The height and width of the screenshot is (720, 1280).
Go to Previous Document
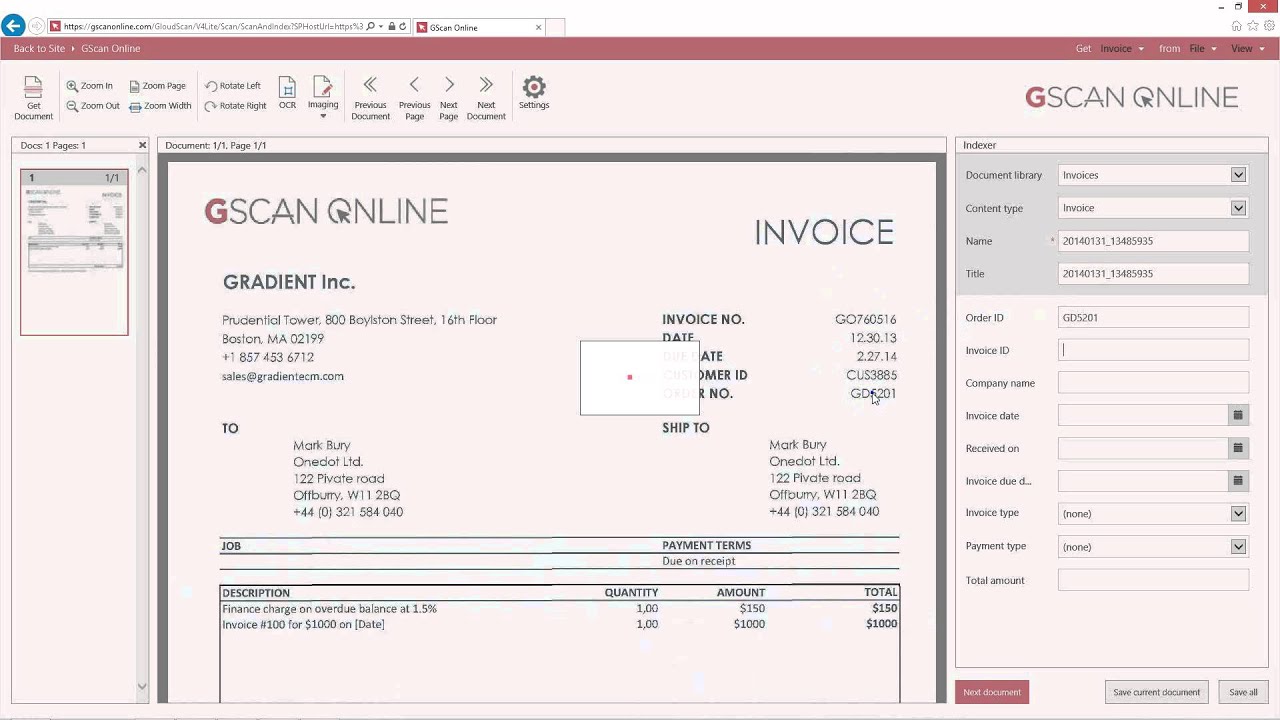tap(370, 98)
